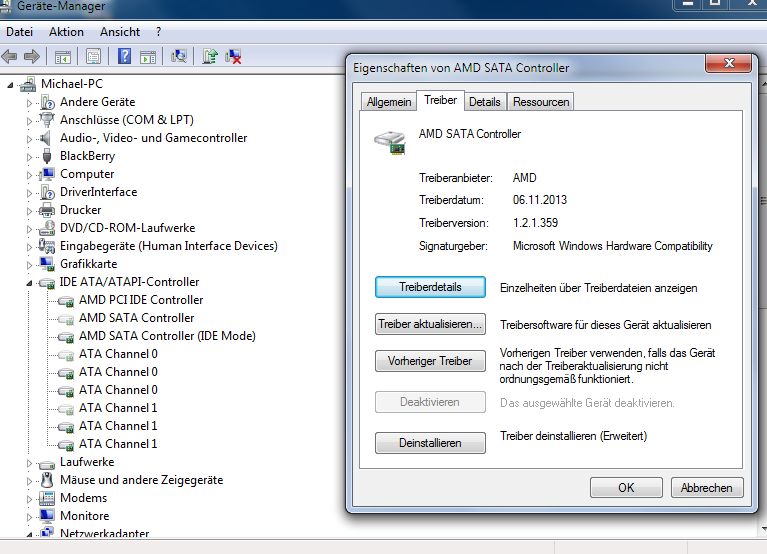Select AMD PCI IDE Controller
This screenshot has height=554, width=767.
coord(141,300)
